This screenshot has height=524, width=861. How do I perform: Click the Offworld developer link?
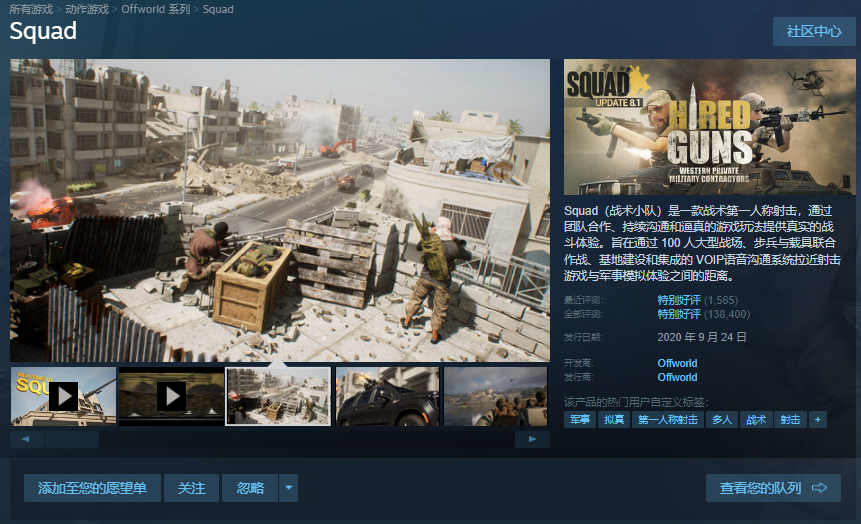pos(677,363)
